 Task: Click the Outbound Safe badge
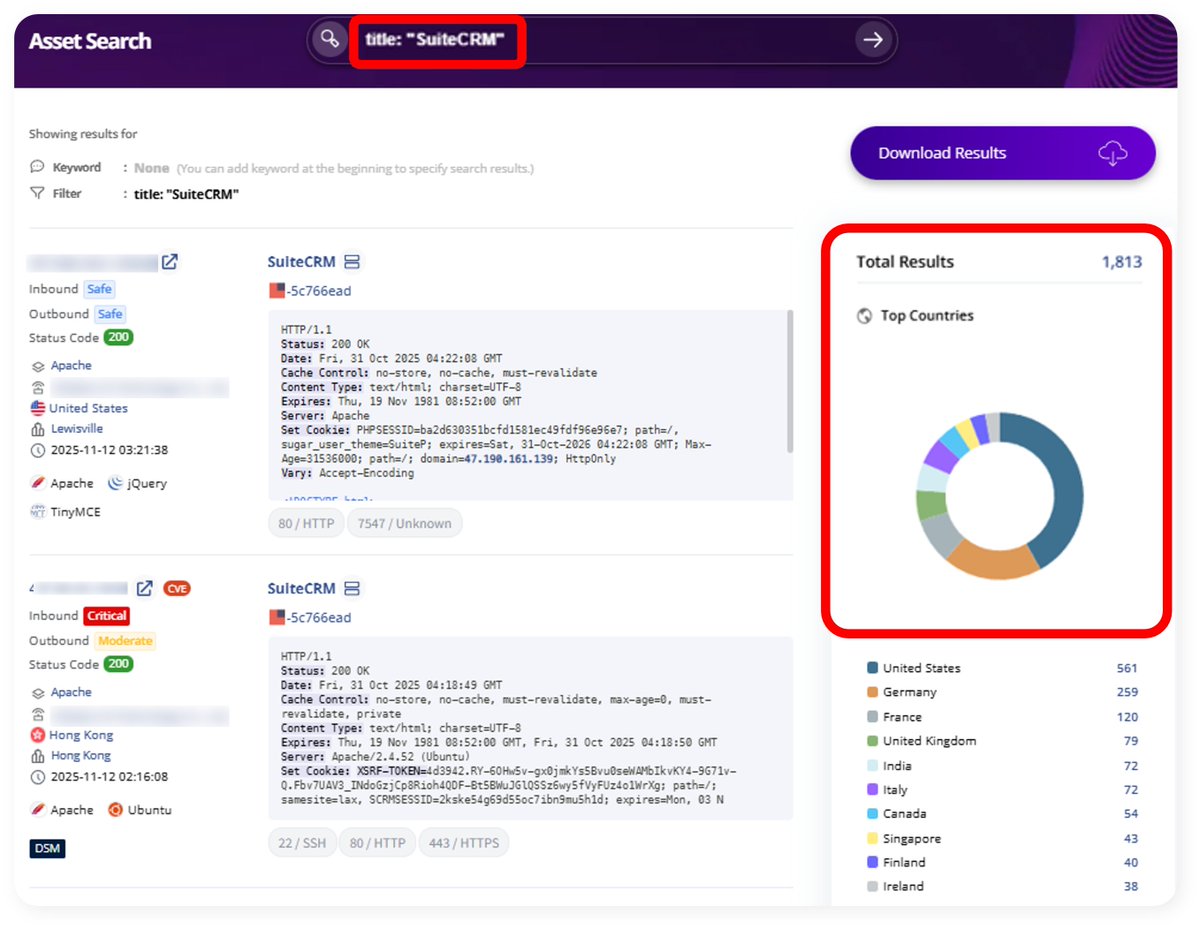point(110,314)
